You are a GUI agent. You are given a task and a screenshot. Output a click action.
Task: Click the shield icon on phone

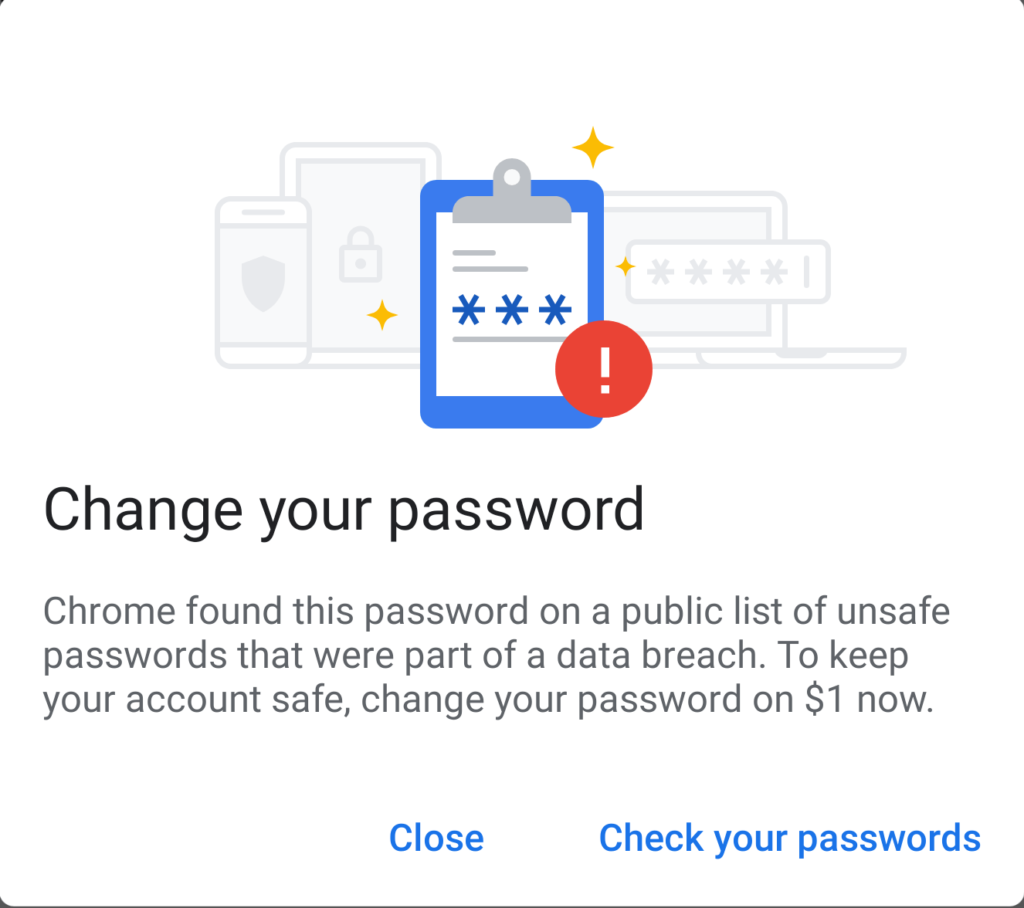263,284
